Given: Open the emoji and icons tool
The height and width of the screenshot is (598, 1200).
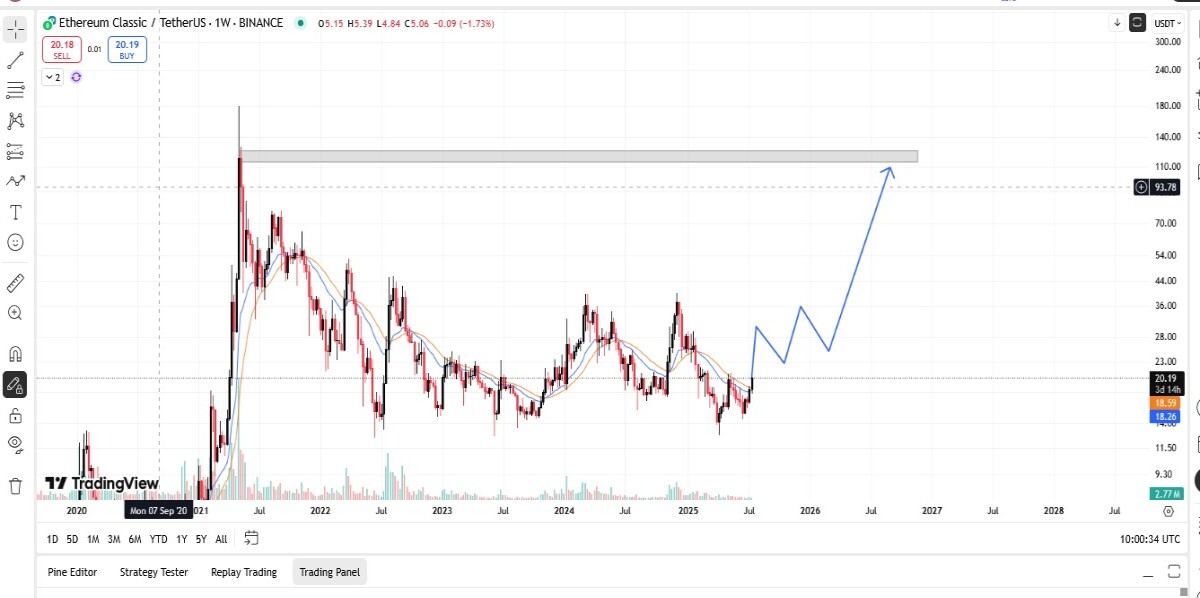Looking at the screenshot, I should coord(15,242).
